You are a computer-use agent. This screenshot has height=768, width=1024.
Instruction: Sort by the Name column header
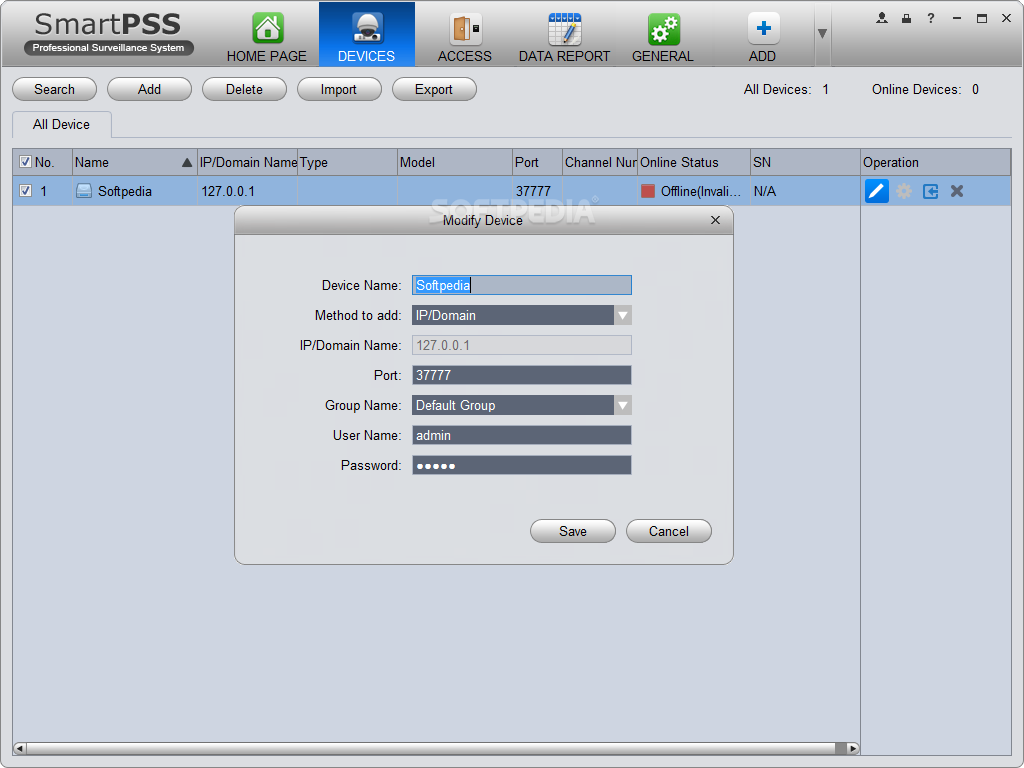click(134, 162)
